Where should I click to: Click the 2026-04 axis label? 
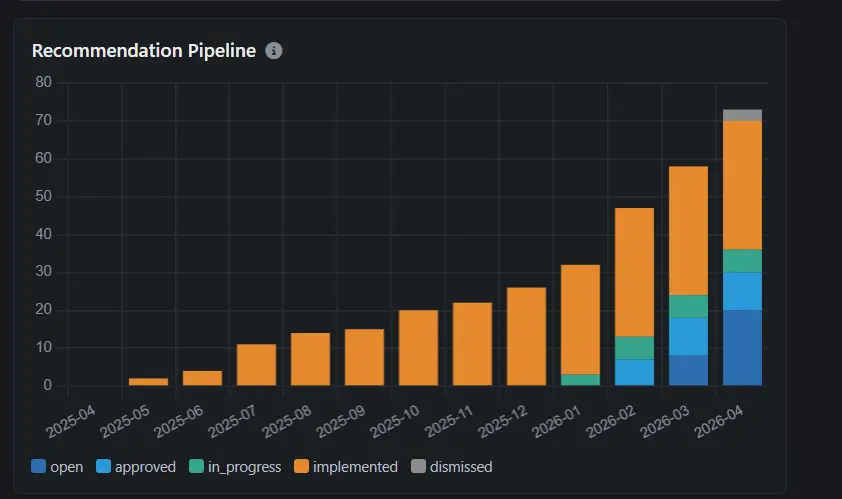pyautogui.click(x=719, y=422)
